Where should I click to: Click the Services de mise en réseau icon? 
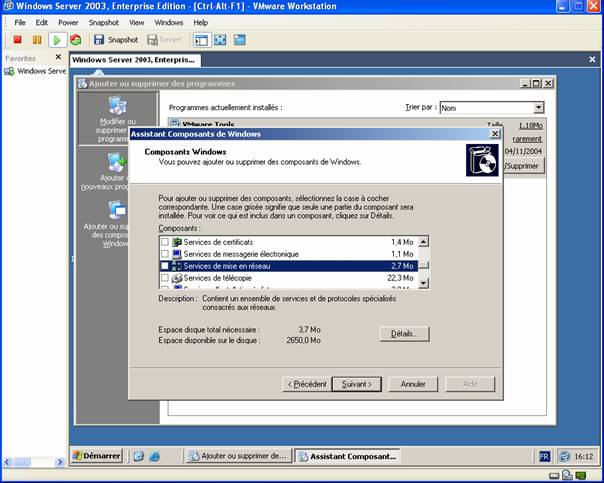[x=177, y=266]
